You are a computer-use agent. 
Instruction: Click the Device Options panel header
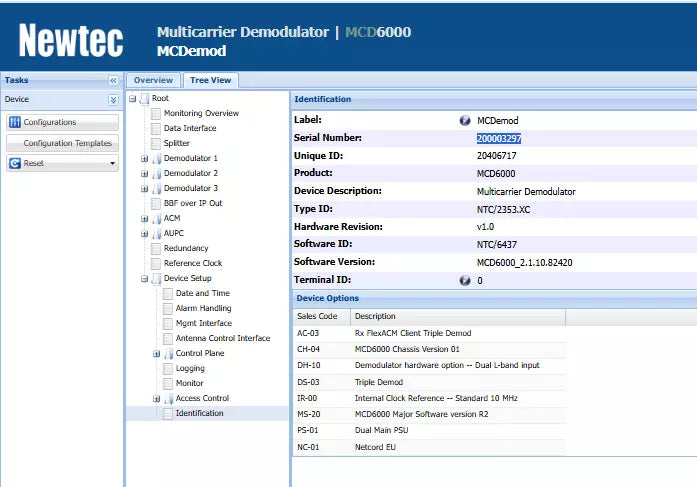pyautogui.click(x=494, y=298)
